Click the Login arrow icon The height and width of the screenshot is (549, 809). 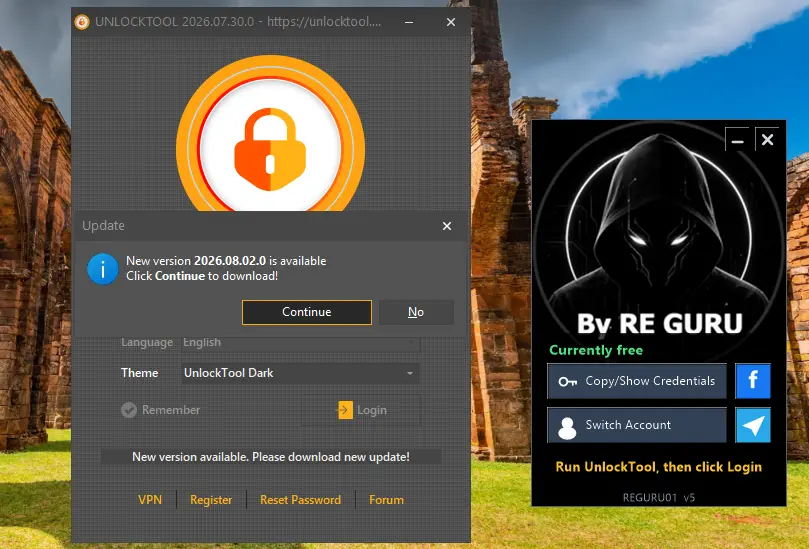tap(345, 410)
